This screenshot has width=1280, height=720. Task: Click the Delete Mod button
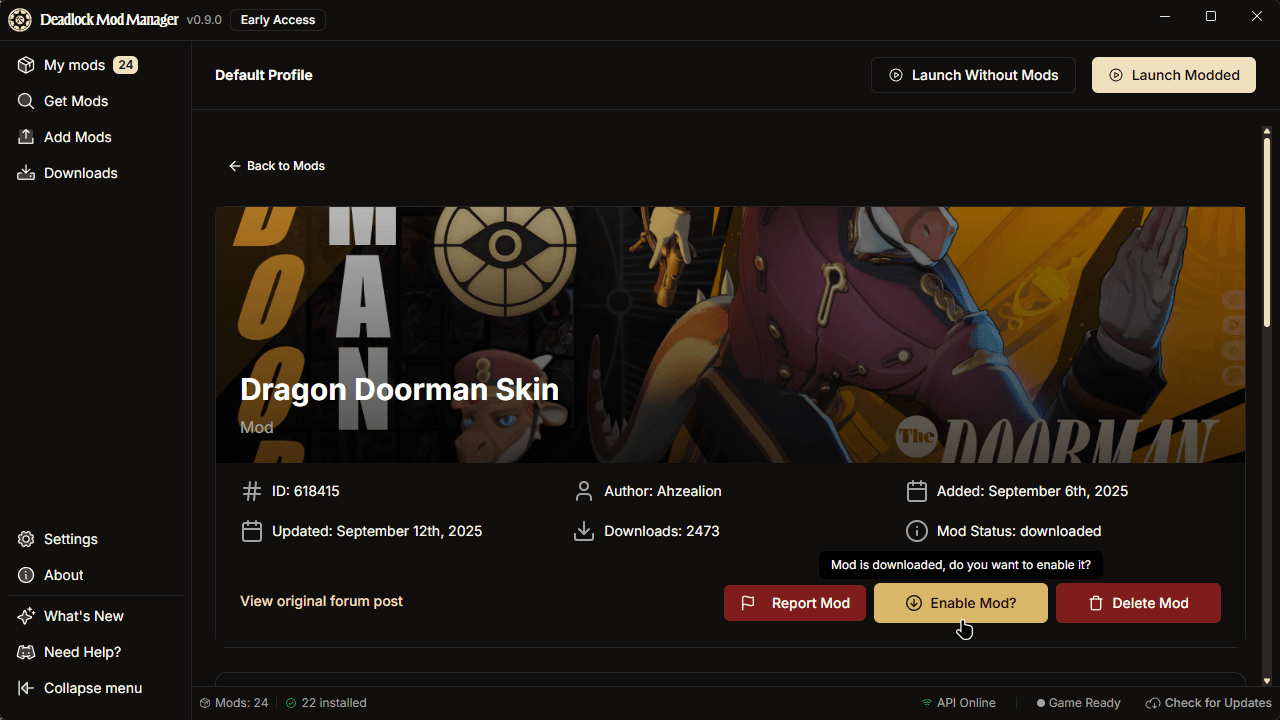[x=1138, y=603]
